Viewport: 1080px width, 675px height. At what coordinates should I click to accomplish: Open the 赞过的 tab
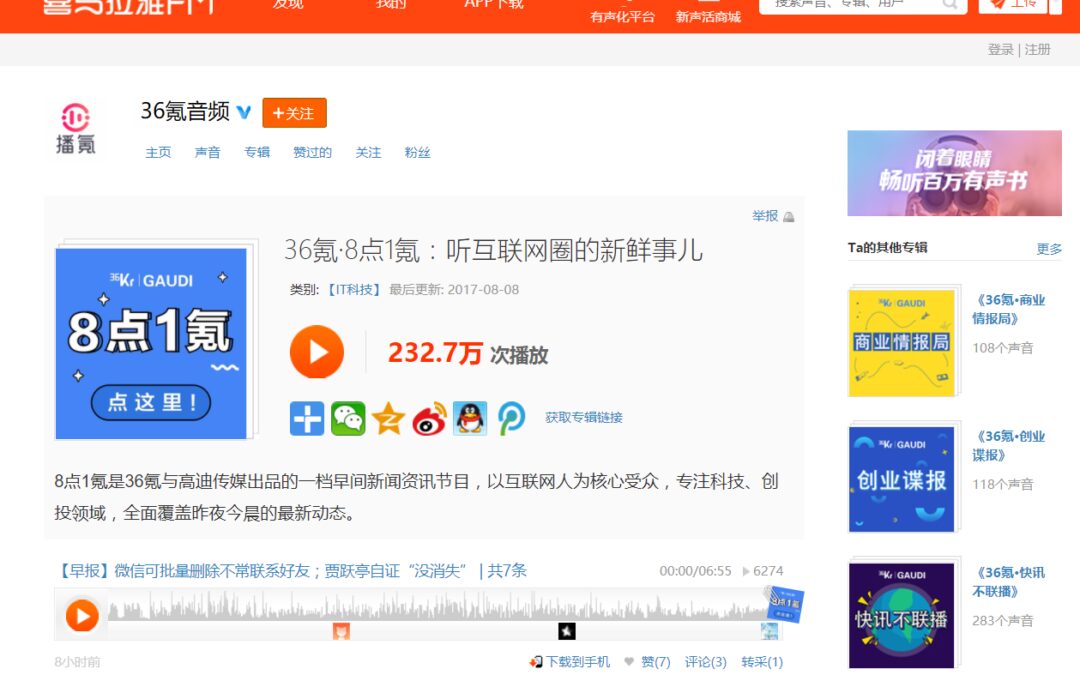coord(312,152)
